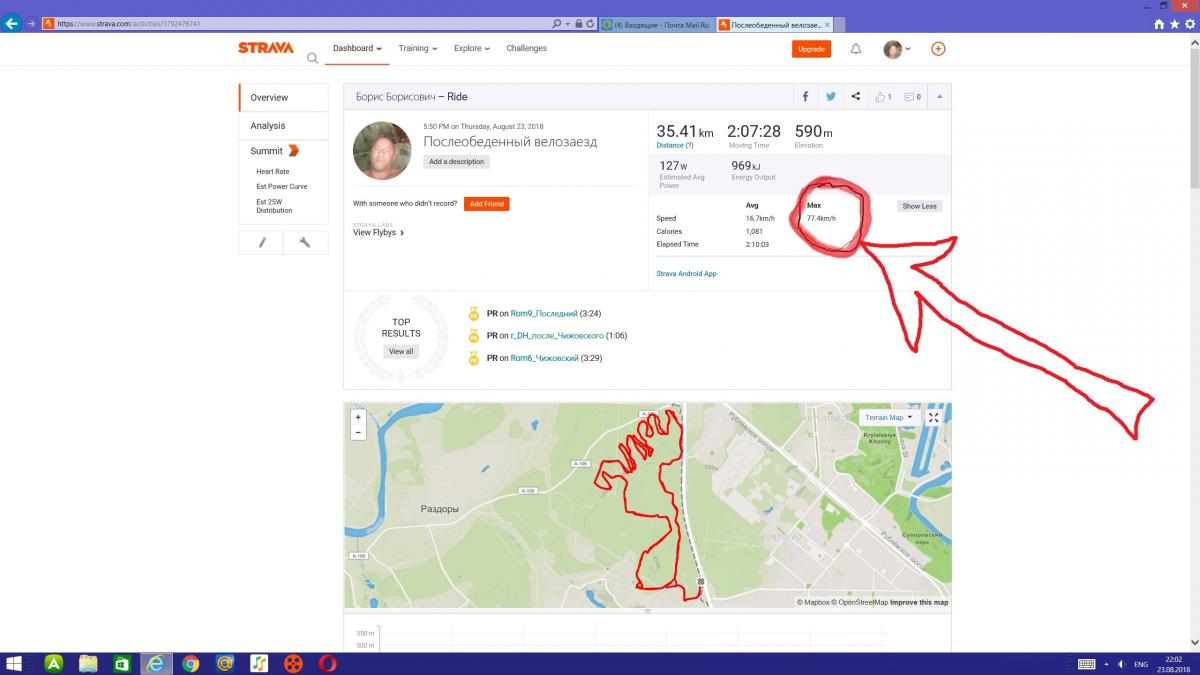This screenshot has width=1200, height=675.
Task: Open the Terrain Map type dropdown
Action: click(889, 418)
